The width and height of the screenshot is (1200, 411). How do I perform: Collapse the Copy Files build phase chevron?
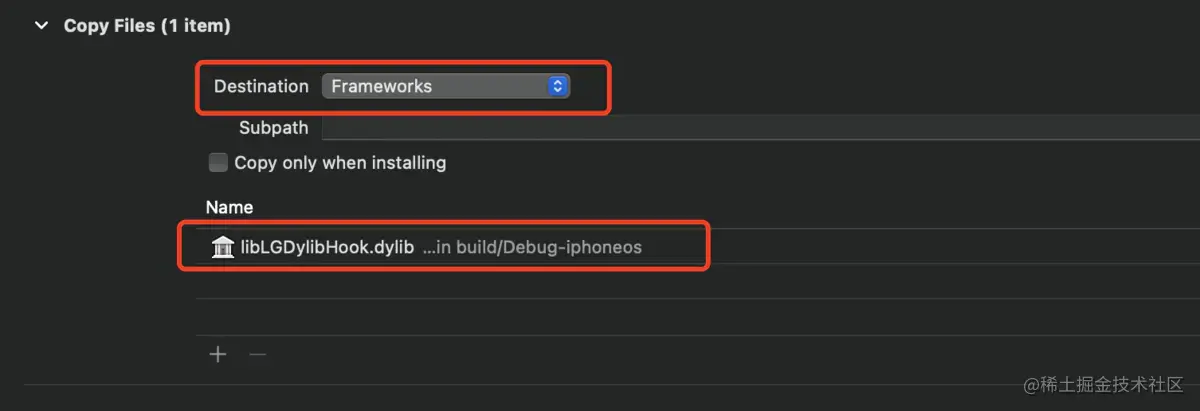coord(41,26)
